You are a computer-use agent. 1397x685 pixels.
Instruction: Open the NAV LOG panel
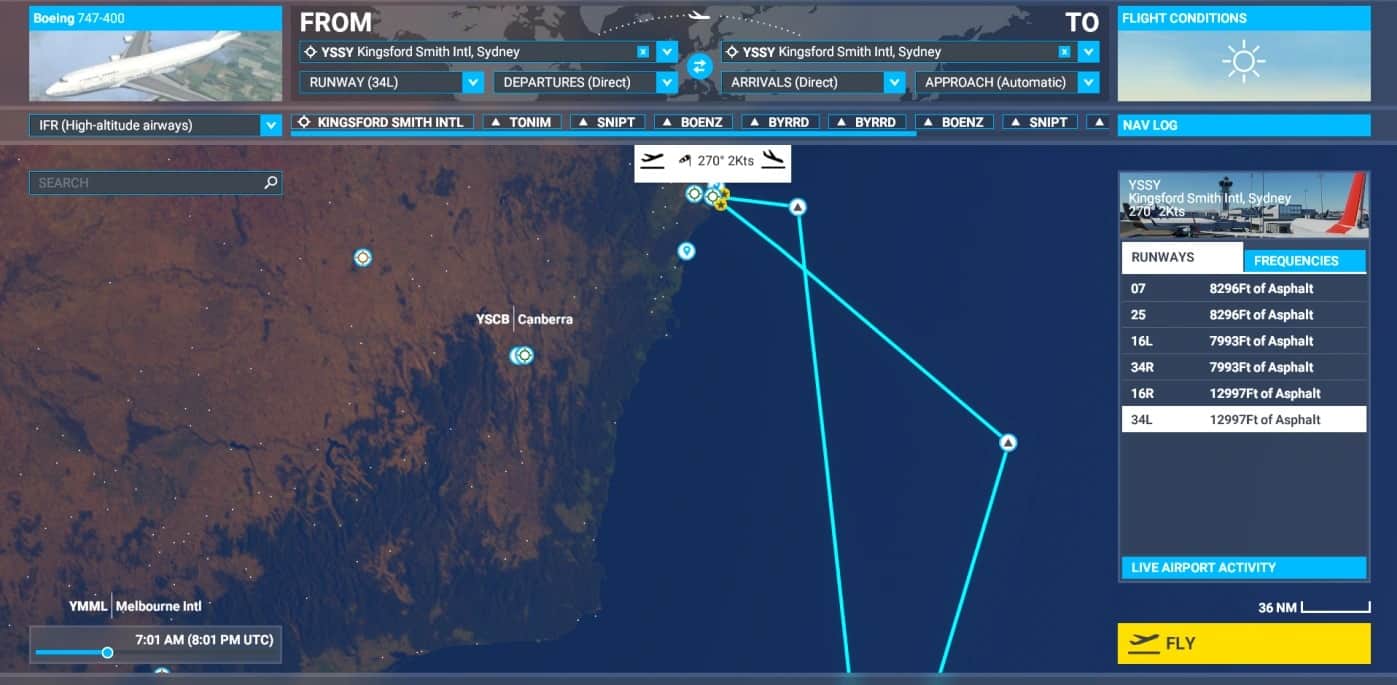point(1243,125)
